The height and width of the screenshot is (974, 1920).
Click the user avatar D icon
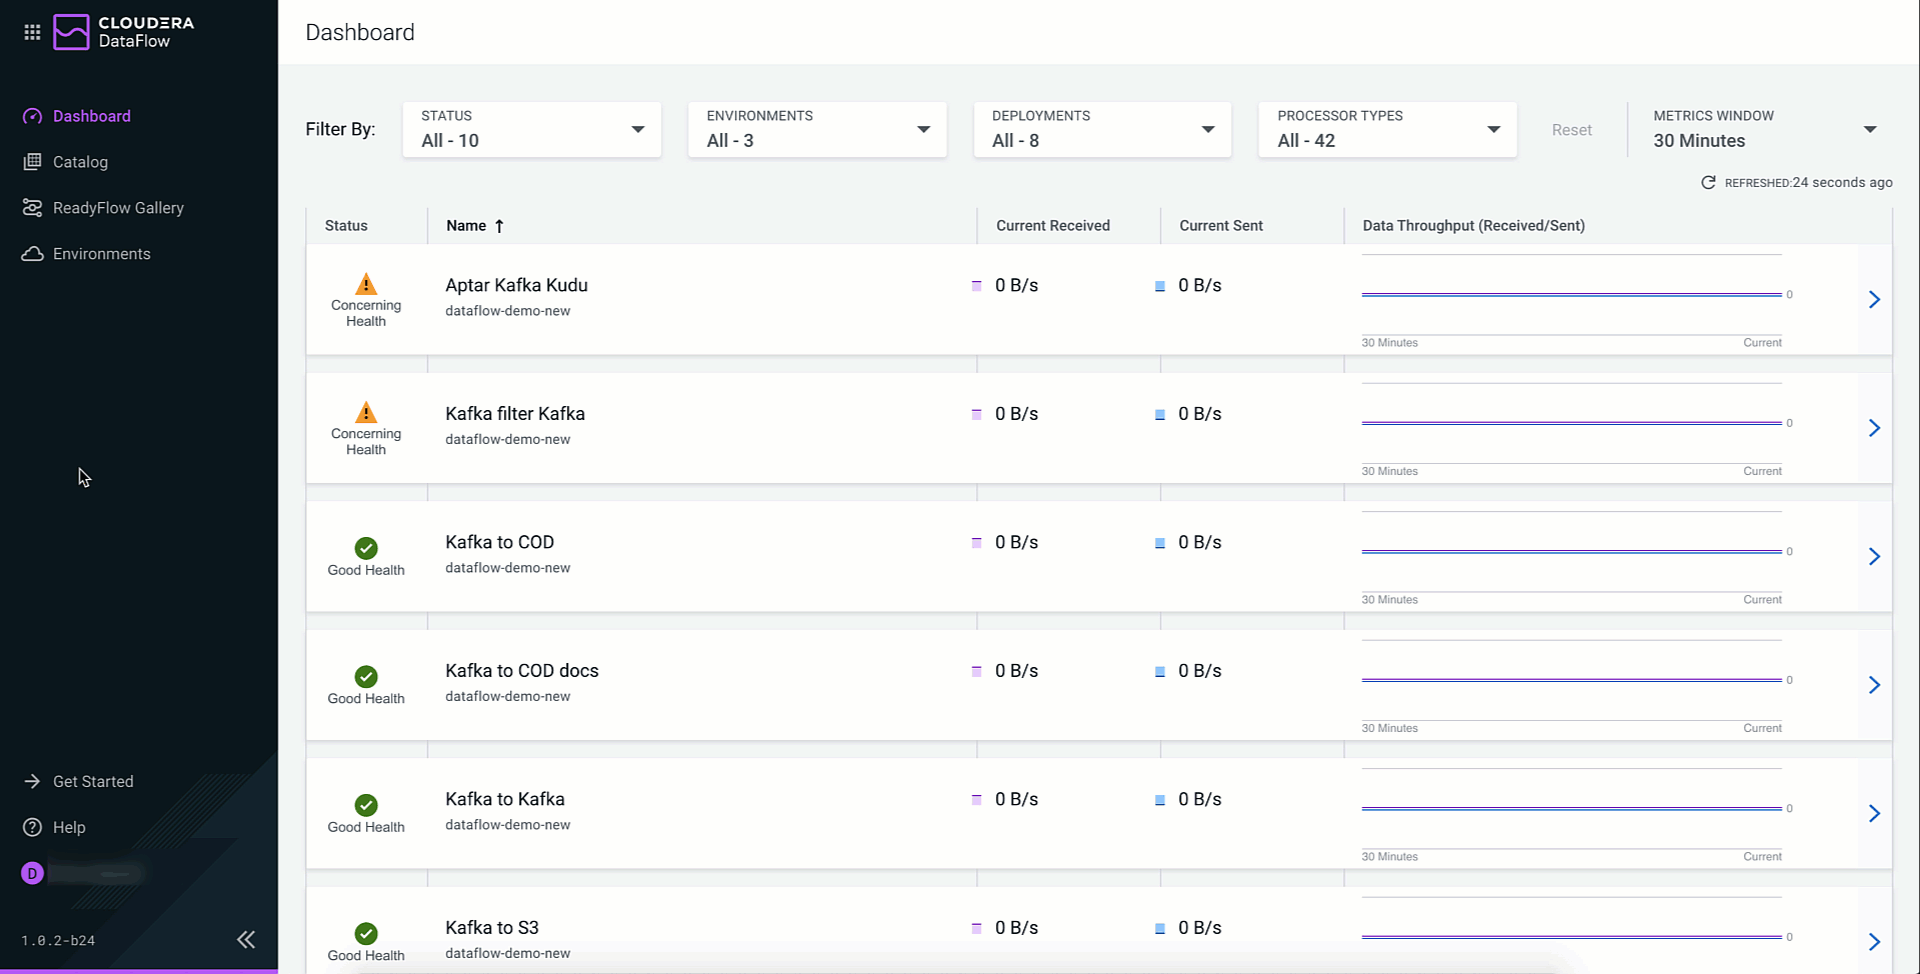point(32,873)
